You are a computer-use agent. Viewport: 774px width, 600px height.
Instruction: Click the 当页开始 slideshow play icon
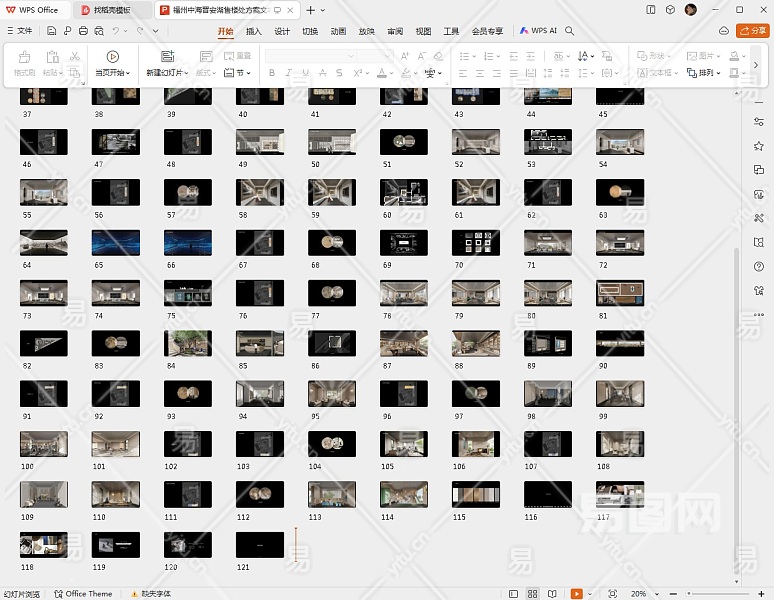point(112,57)
